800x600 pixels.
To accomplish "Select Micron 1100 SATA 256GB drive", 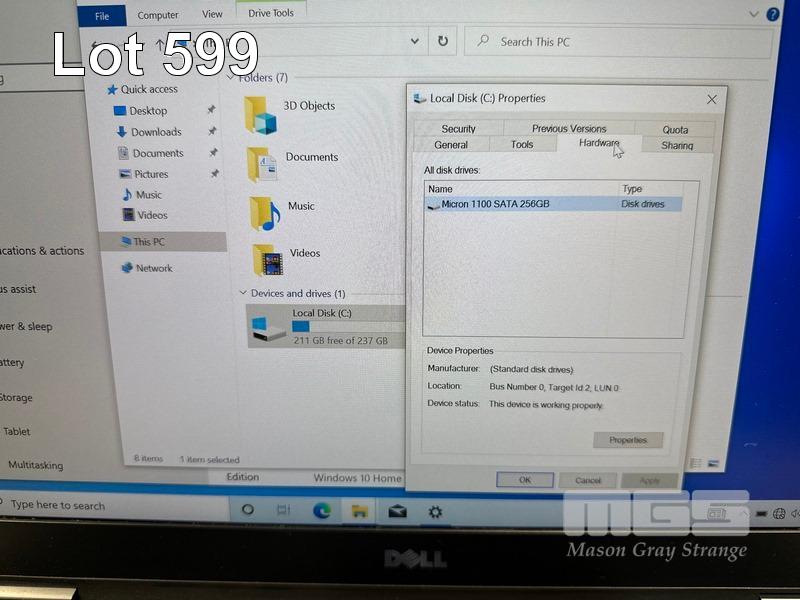I will [x=495, y=204].
